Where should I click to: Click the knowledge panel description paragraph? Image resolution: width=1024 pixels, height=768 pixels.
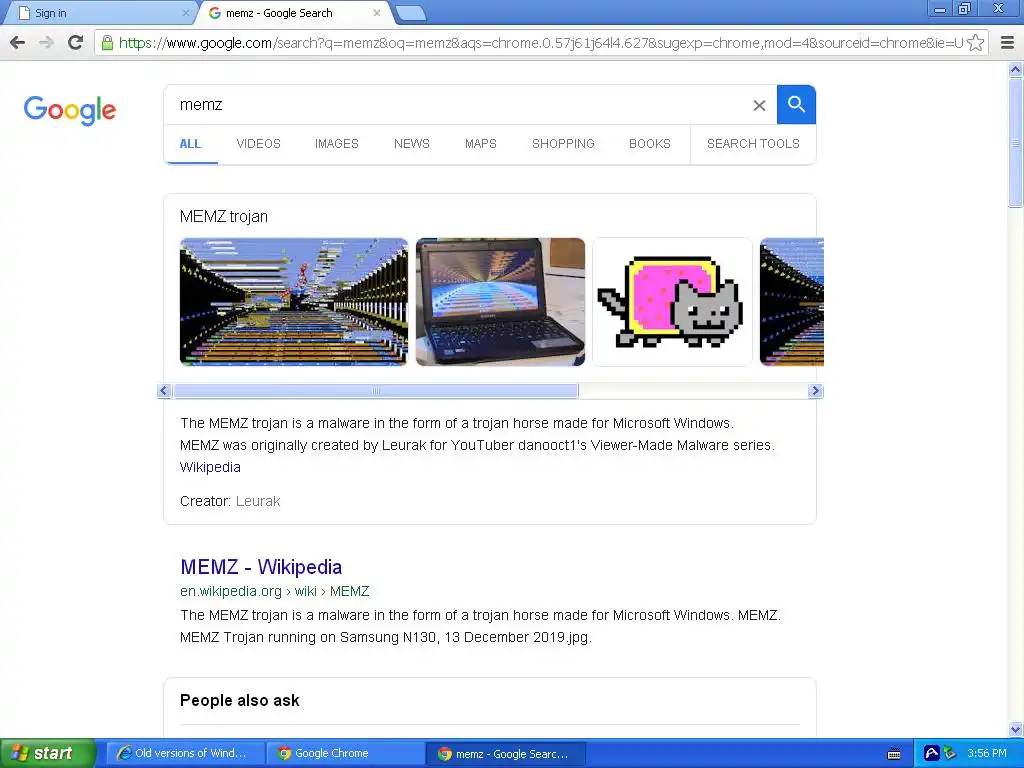[x=477, y=434]
